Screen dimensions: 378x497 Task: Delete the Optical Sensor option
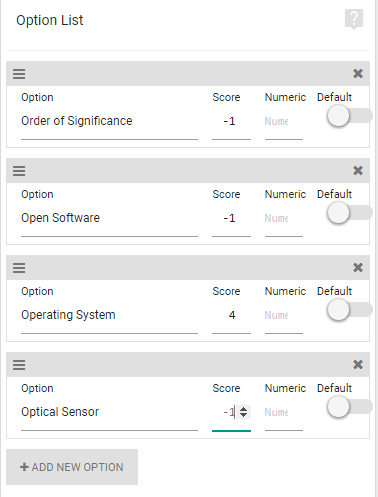(358, 364)
